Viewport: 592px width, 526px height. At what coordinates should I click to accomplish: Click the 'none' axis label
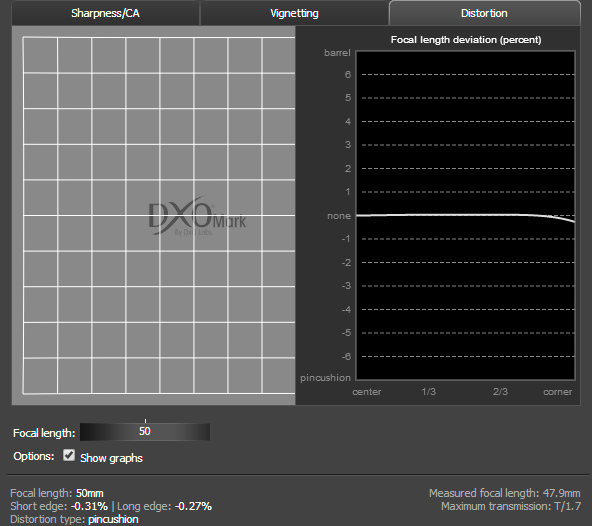(339, 216)
